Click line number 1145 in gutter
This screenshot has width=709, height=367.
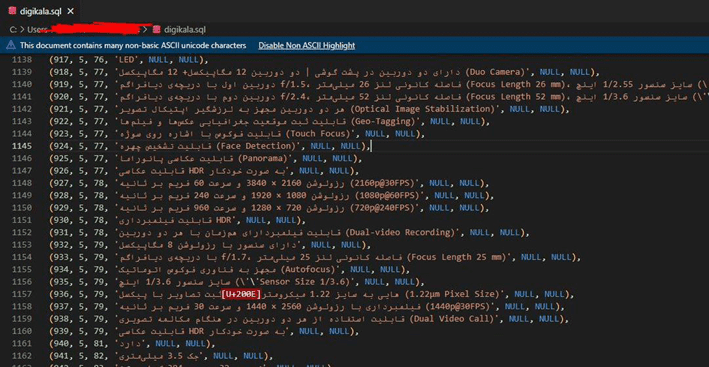tap(23, 146)
